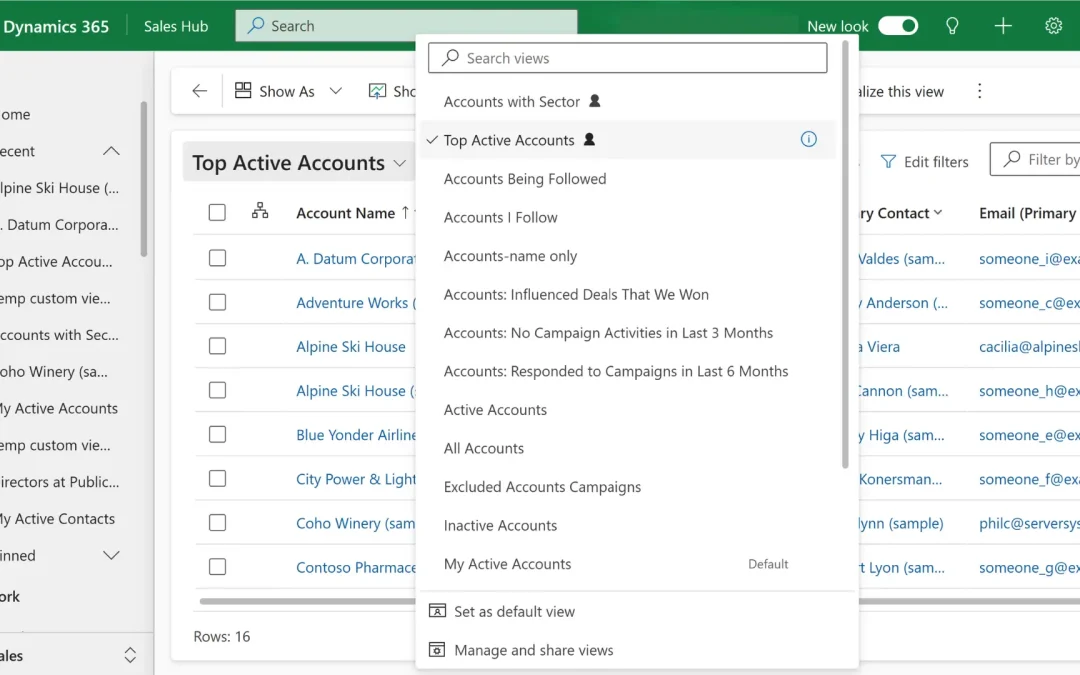Click the magnifier icon in the global Search bar
This screenshot has width=1080, height=675.
256,25
